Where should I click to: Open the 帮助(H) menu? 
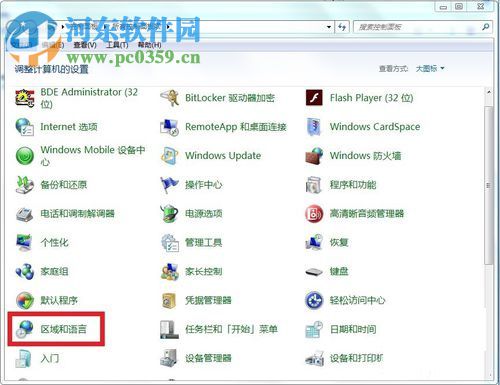coord(149,45)
